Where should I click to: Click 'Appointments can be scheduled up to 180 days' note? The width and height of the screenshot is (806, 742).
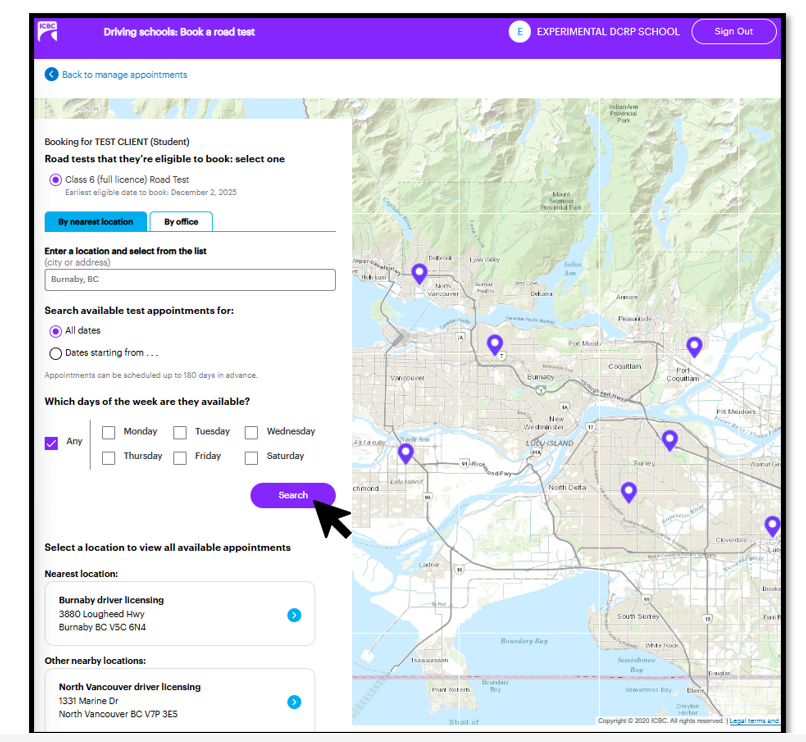pyautogui.click(x=151, y=375)
